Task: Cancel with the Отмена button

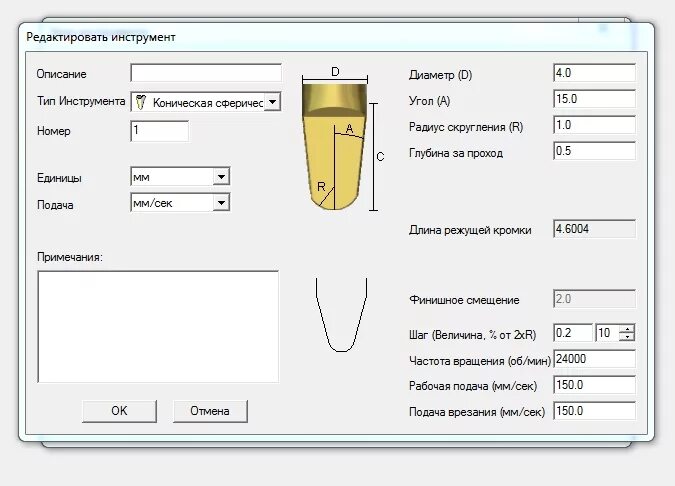Action: coord(210,411)
